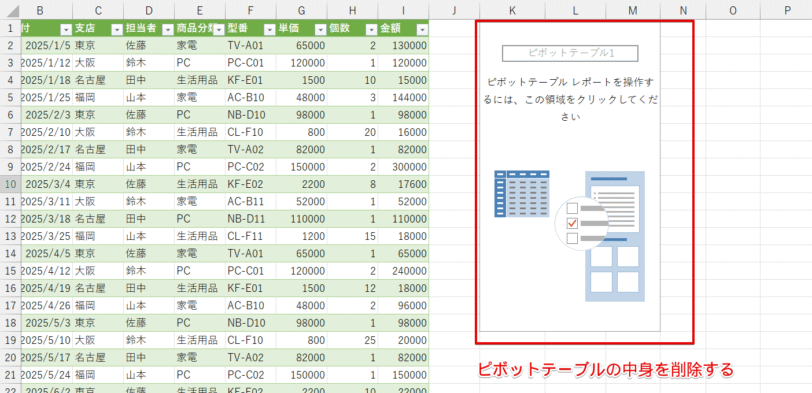
Task: Click the 単価 header cell
Action: [301, 28]
